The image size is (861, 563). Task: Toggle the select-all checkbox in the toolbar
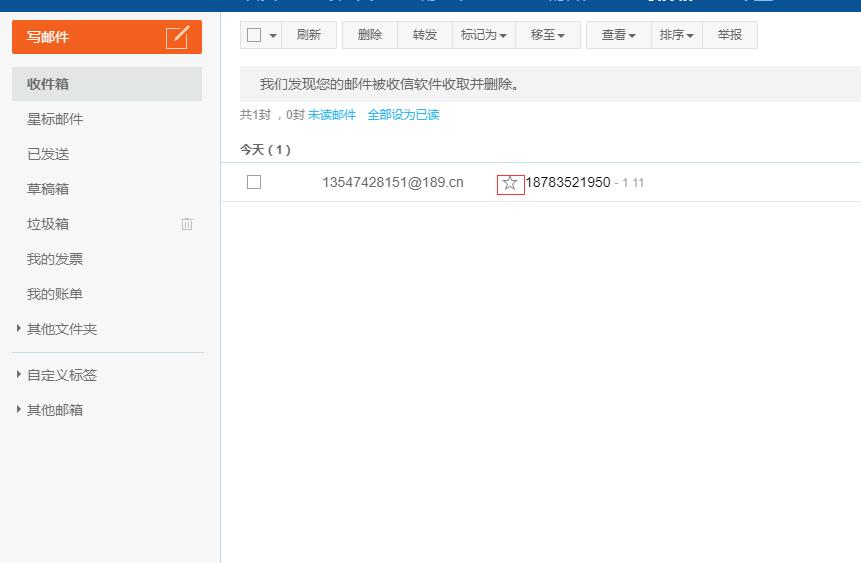(254, 35)
